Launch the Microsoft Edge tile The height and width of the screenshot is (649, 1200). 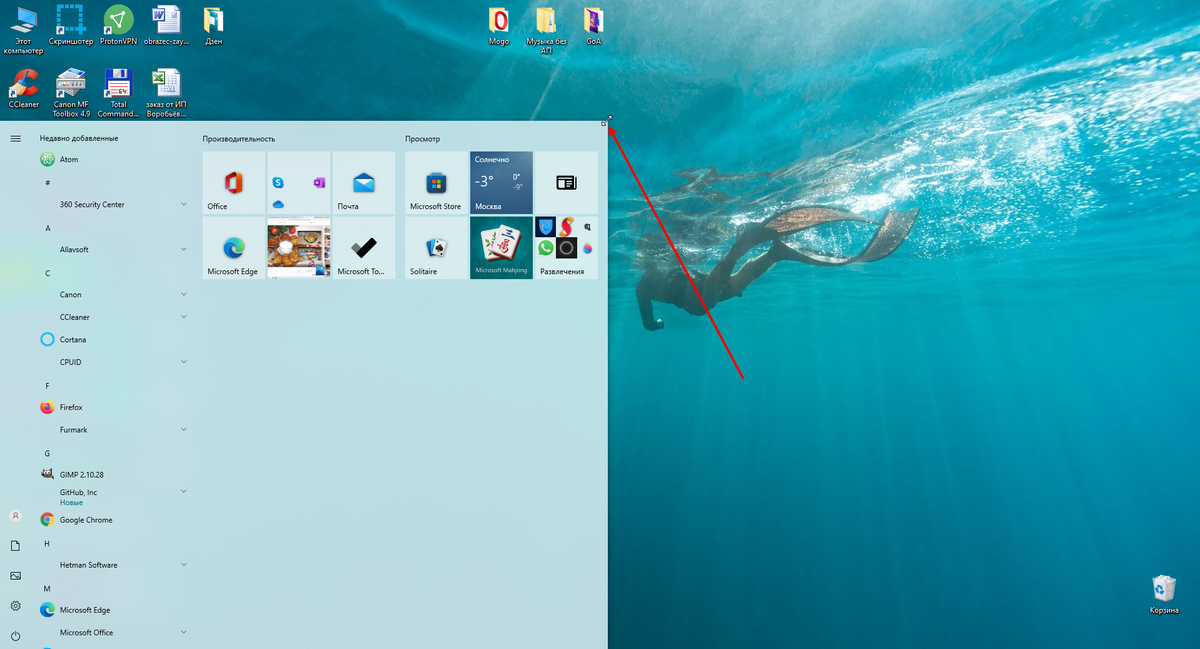(x=234, y=248)
